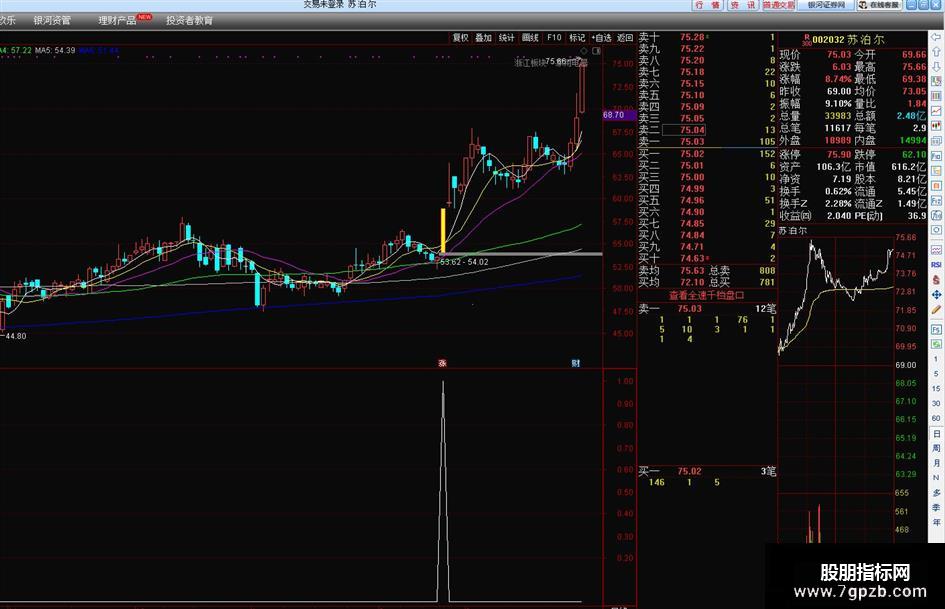
Task: Open the 统计 statistics menu
Action: tap(507, 37)
